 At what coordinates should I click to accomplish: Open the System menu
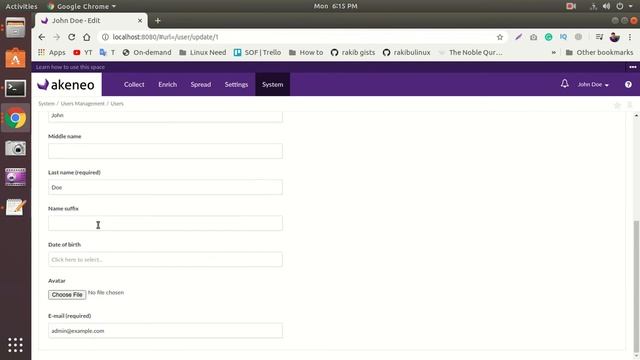click(273, 84)
